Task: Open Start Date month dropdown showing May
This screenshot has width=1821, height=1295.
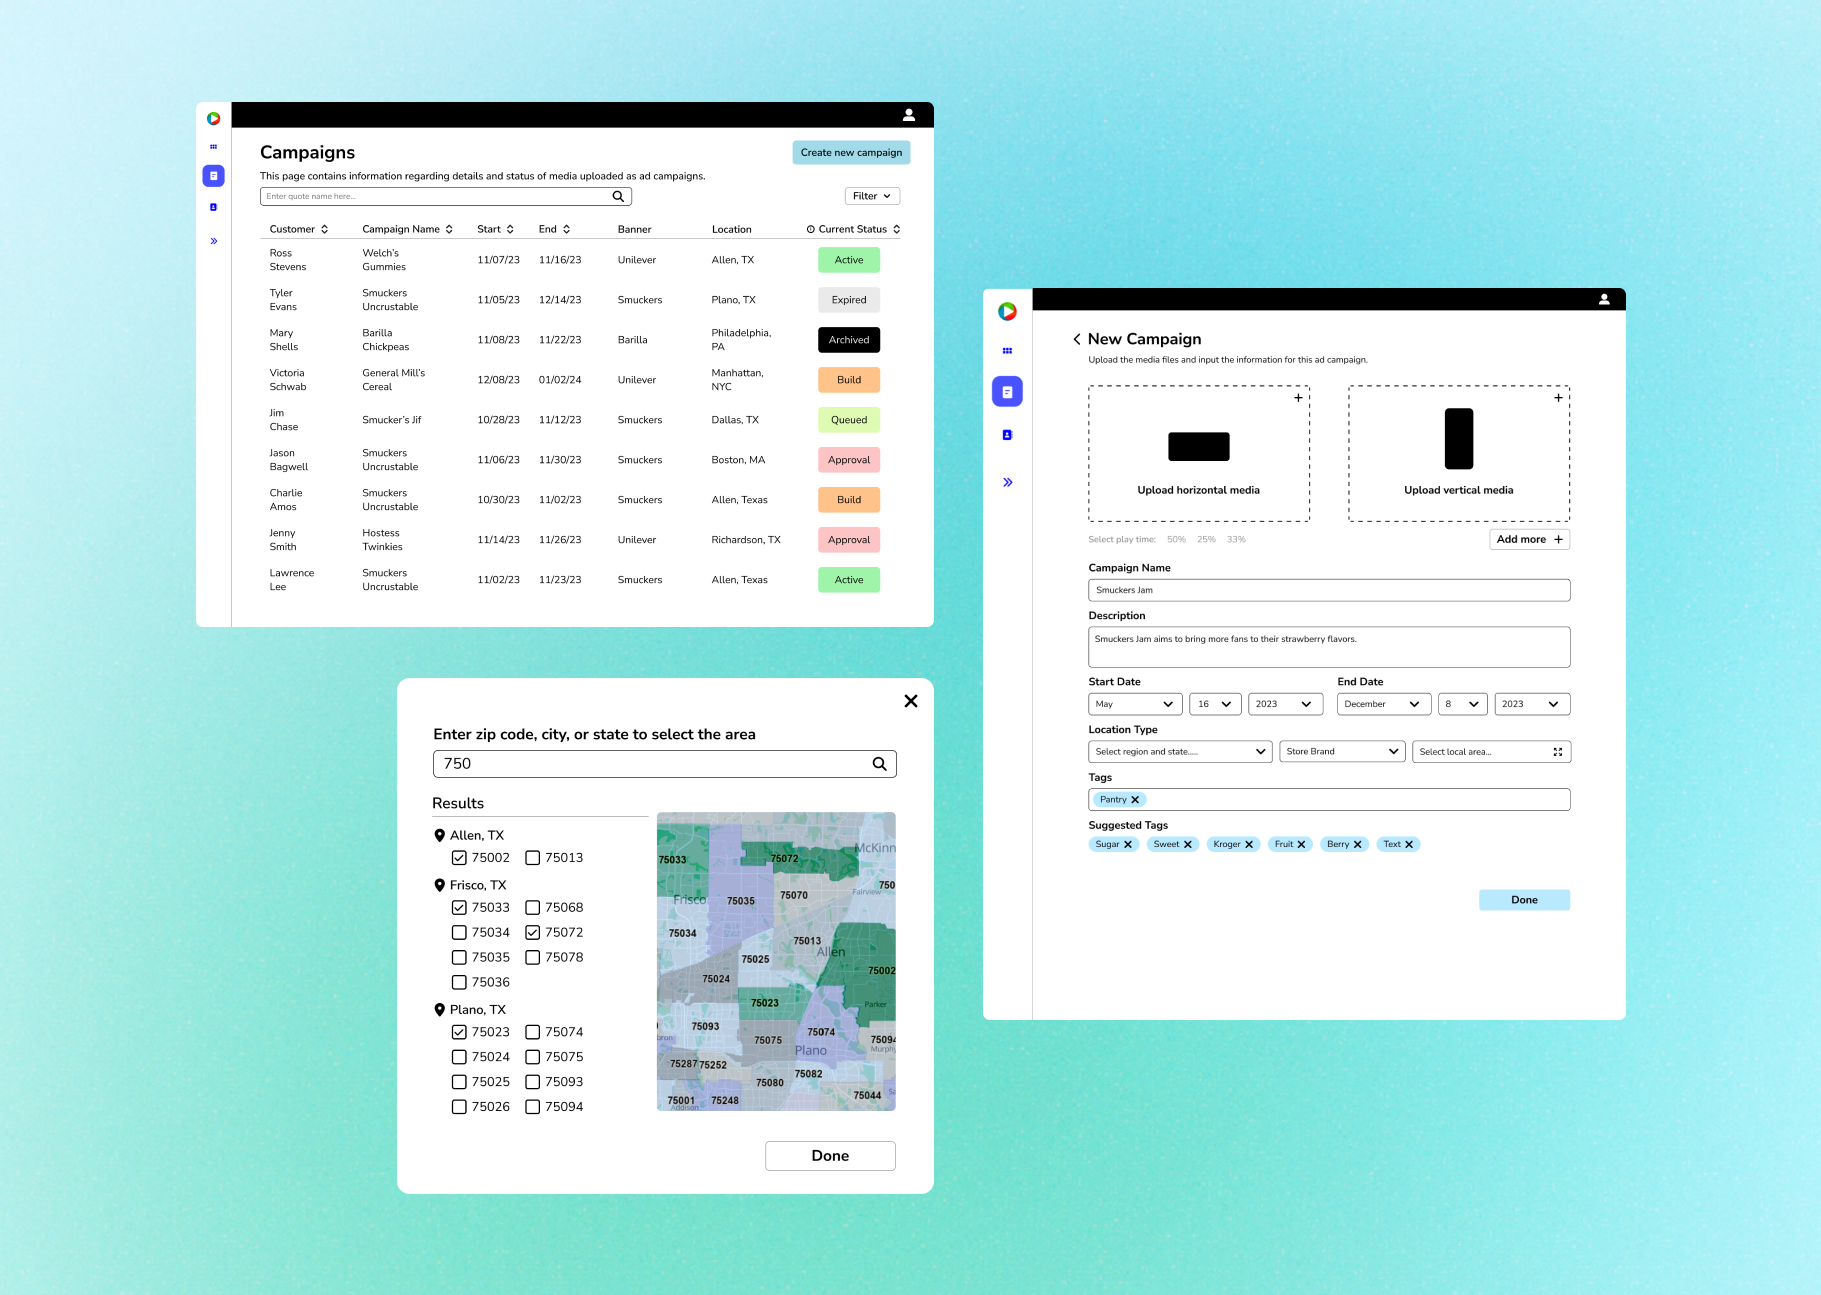Action: coord(1135,704)
